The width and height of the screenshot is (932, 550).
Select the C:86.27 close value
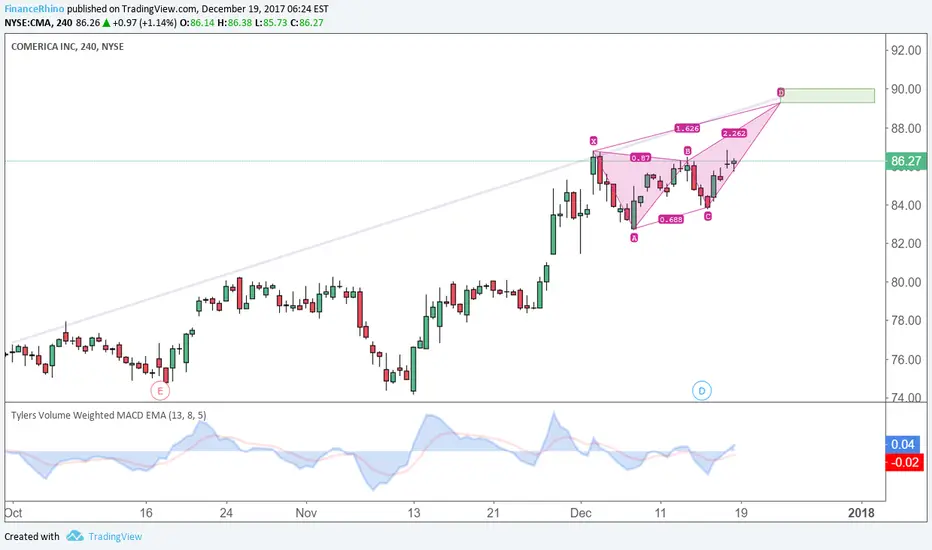[x=307, y=23]
